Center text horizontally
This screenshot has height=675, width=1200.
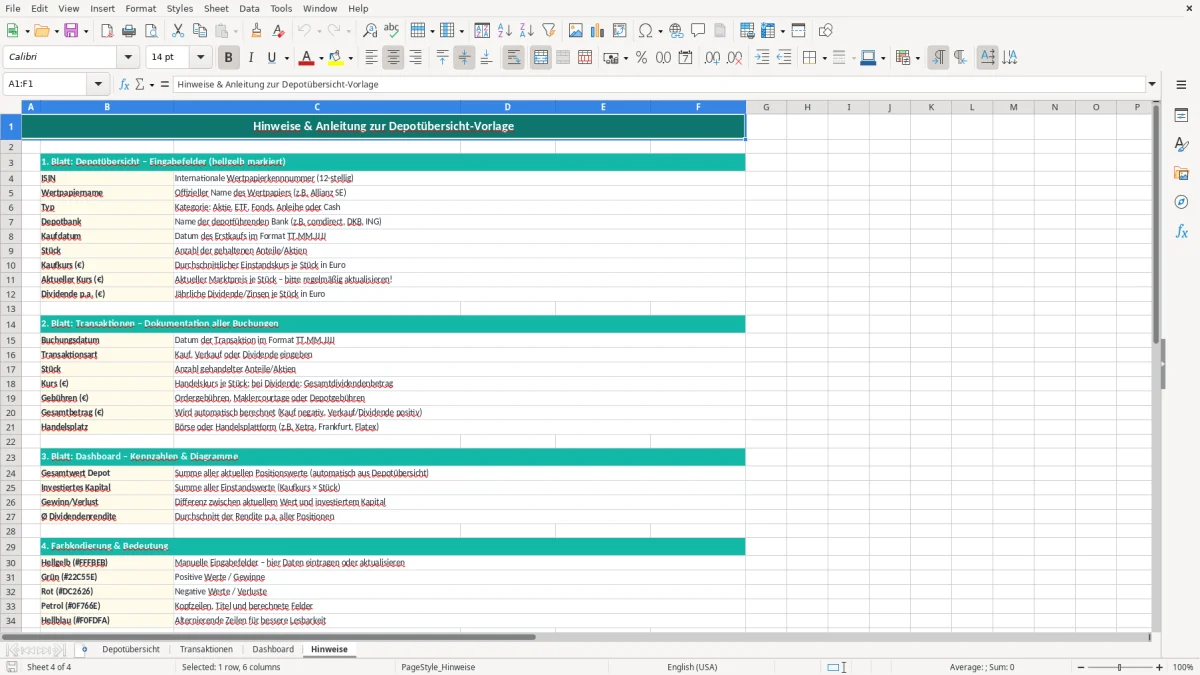tap(393, 58)
